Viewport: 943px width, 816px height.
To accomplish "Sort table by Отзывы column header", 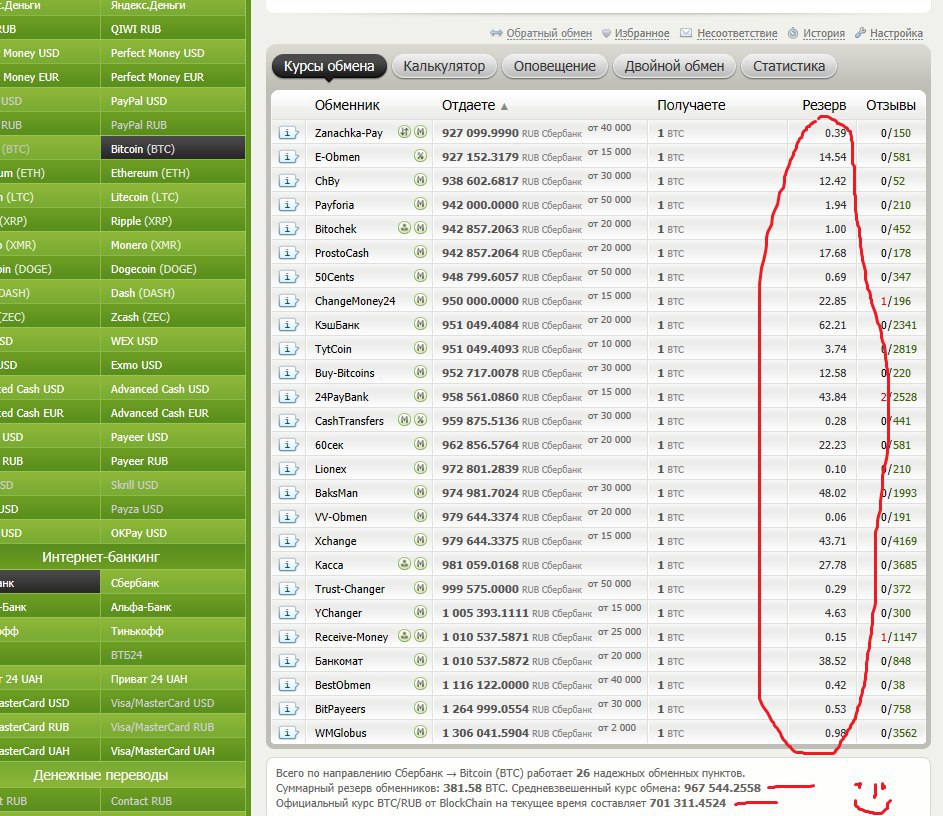I will click(x=891, y=105).
